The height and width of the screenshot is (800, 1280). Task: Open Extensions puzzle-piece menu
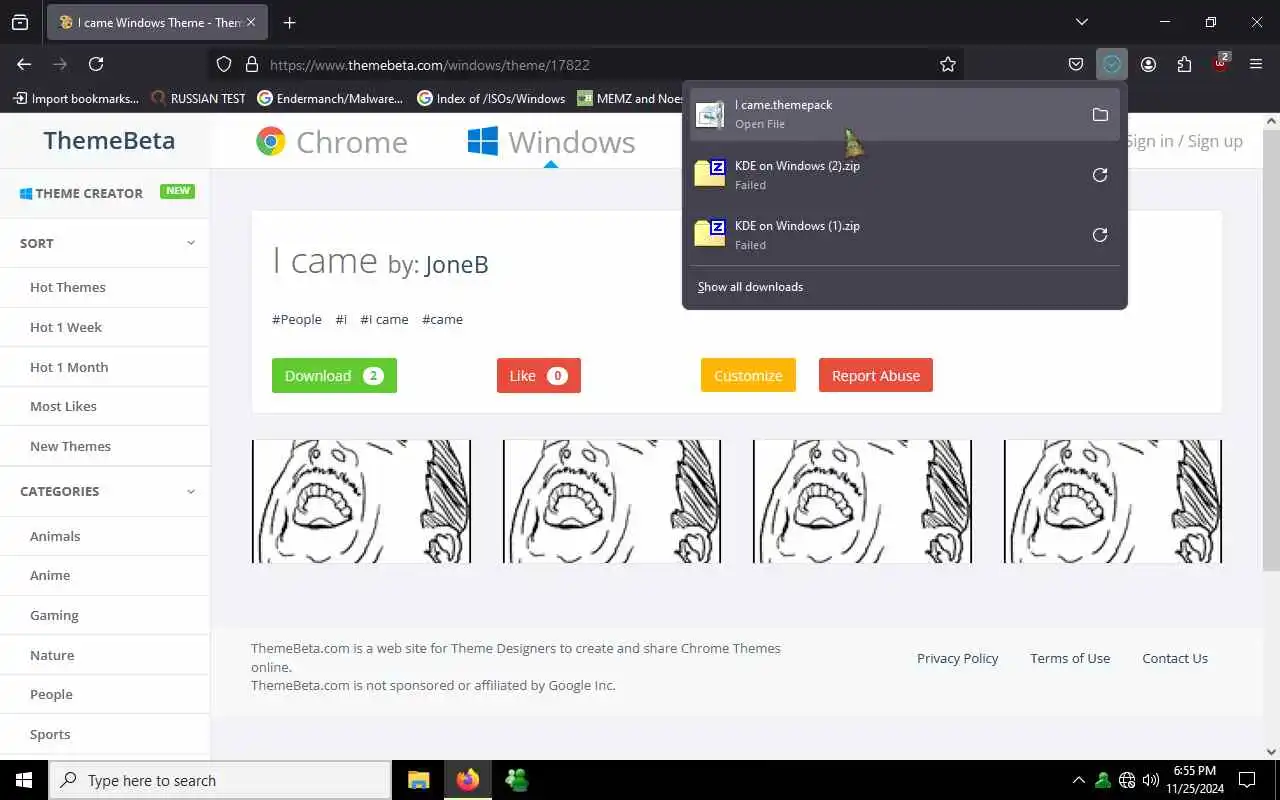point(1184,64)
